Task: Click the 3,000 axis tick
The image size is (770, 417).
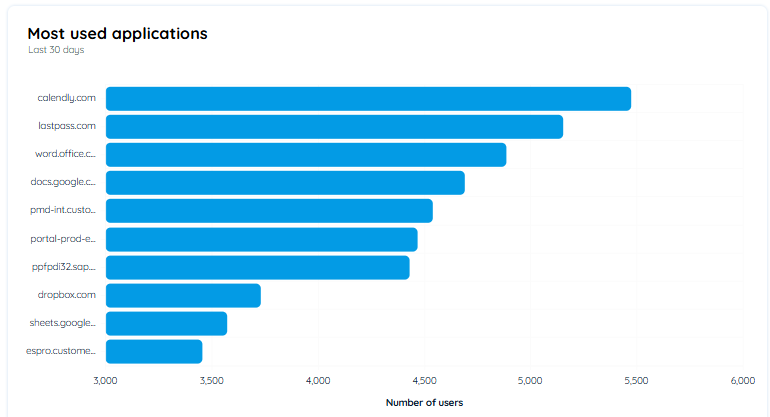Action: click(x=106, y=381)
